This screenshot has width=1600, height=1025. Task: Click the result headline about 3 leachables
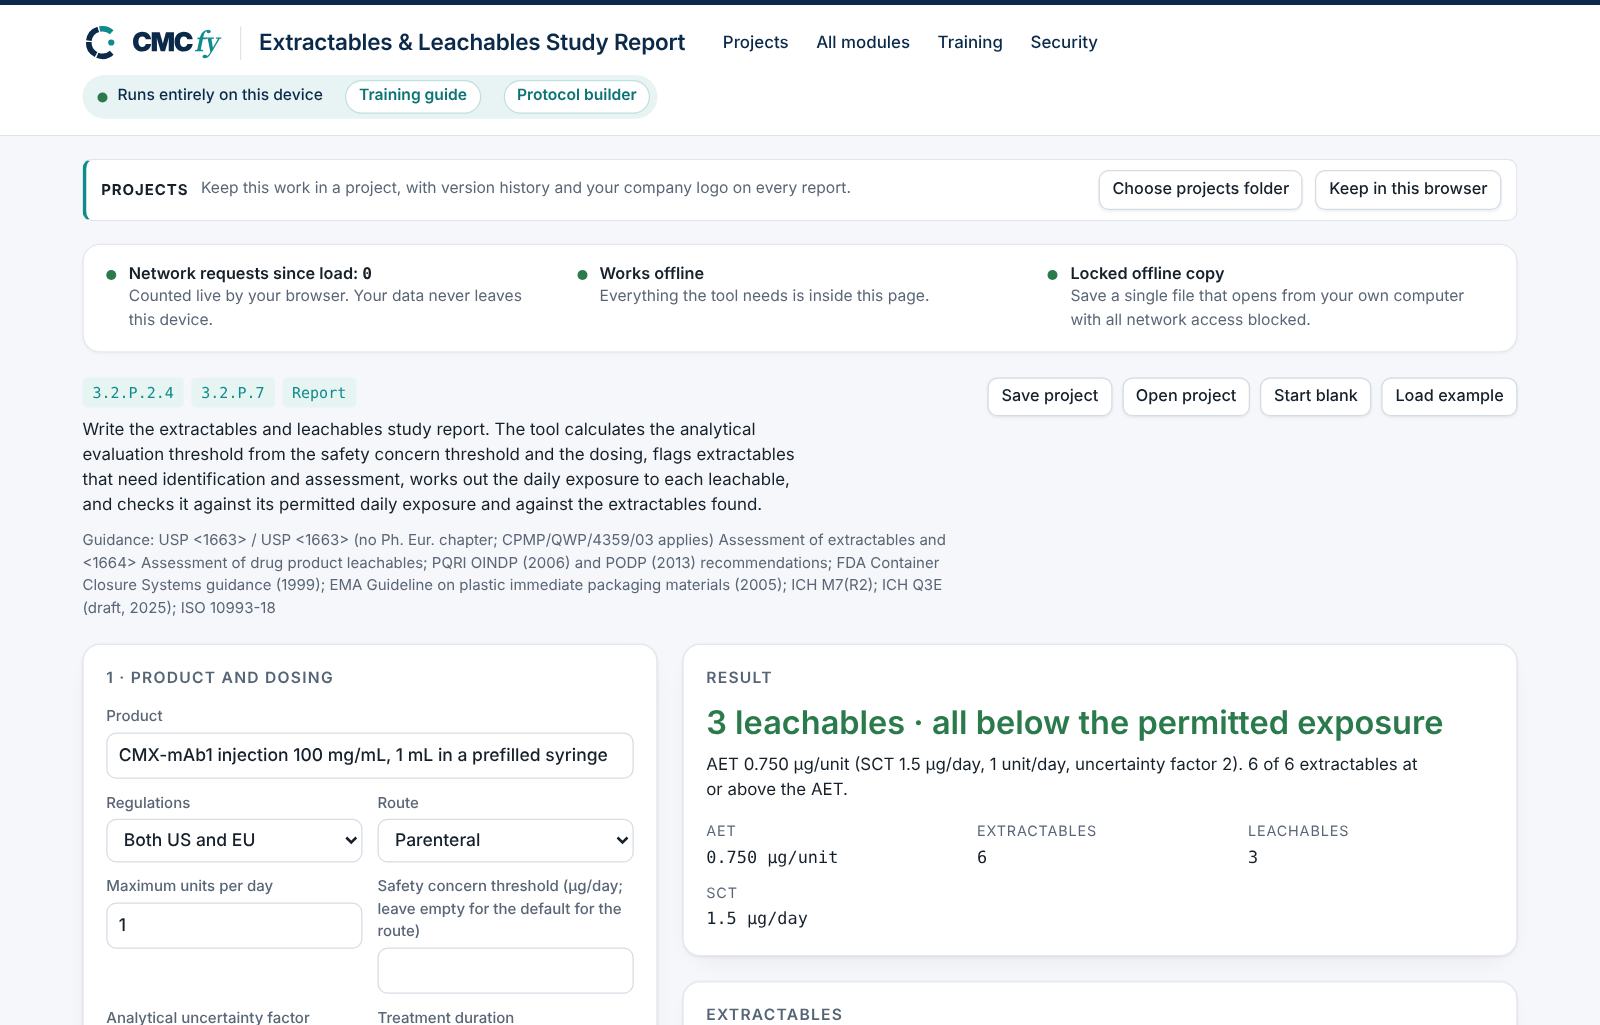coord(1074,722)
